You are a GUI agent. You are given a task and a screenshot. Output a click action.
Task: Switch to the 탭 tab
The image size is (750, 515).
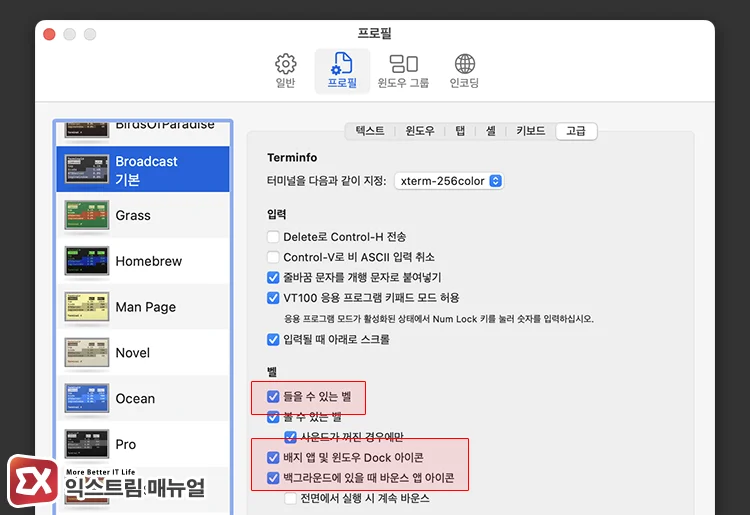(460, 131)
